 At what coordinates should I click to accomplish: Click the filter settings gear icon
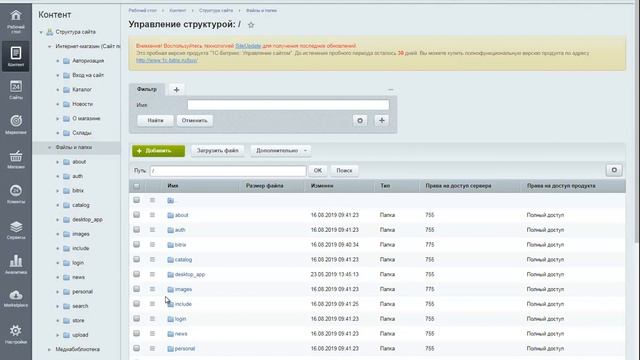coord(360,120)
